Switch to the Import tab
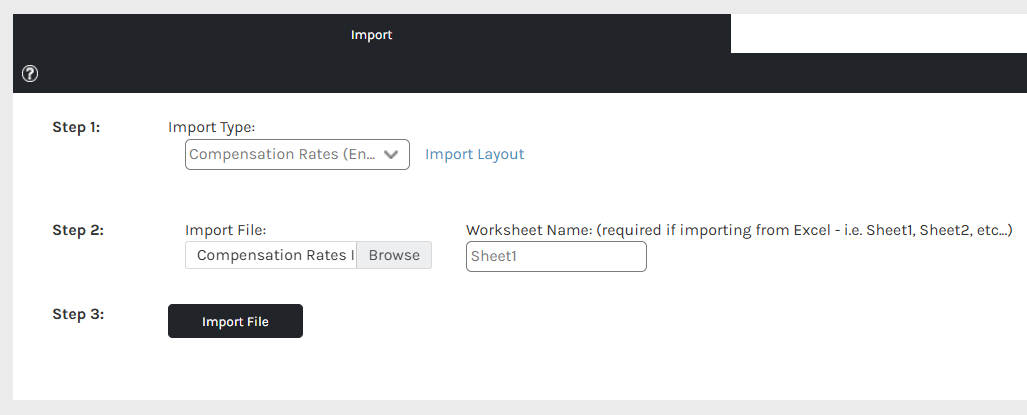 [371, 34]
